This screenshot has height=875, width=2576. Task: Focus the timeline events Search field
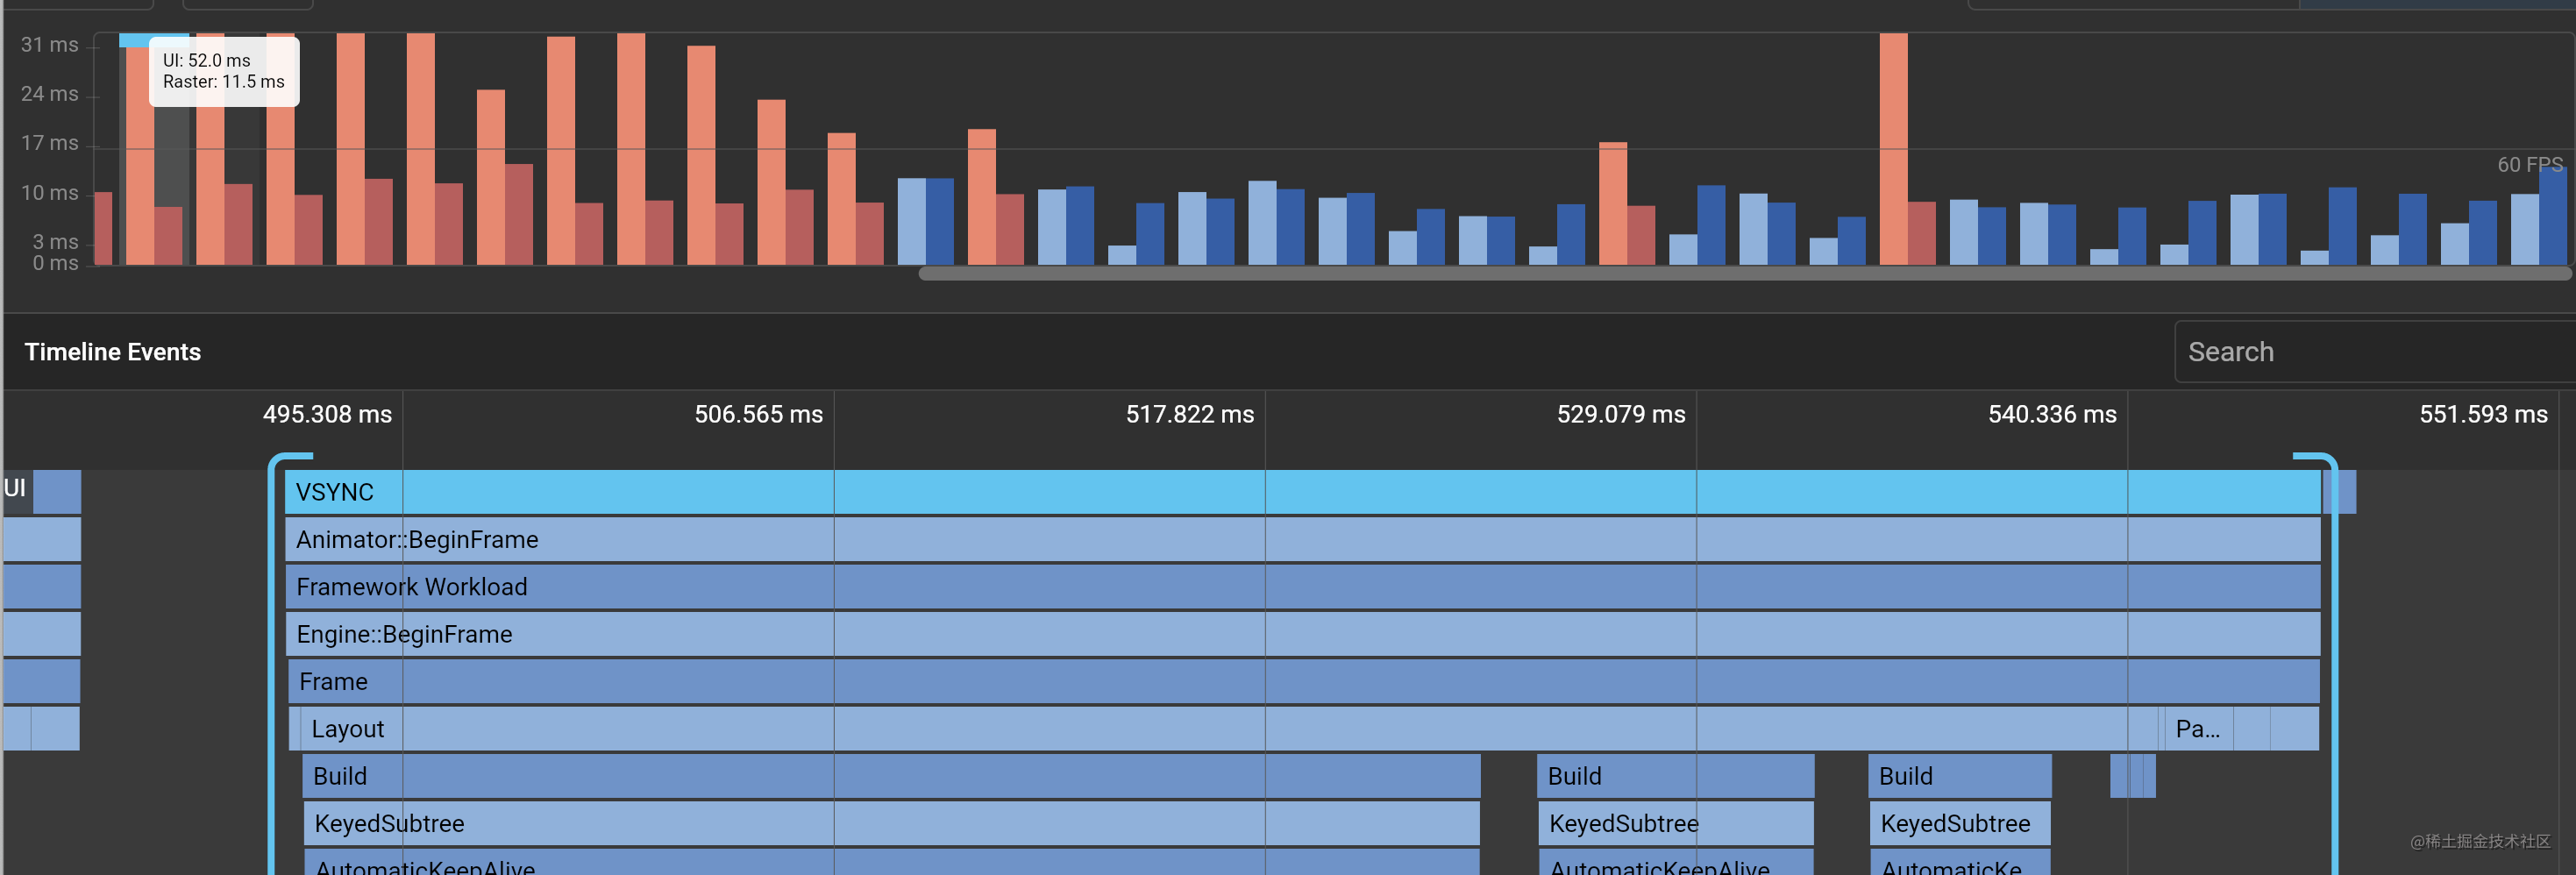[x=2375, y=352]
